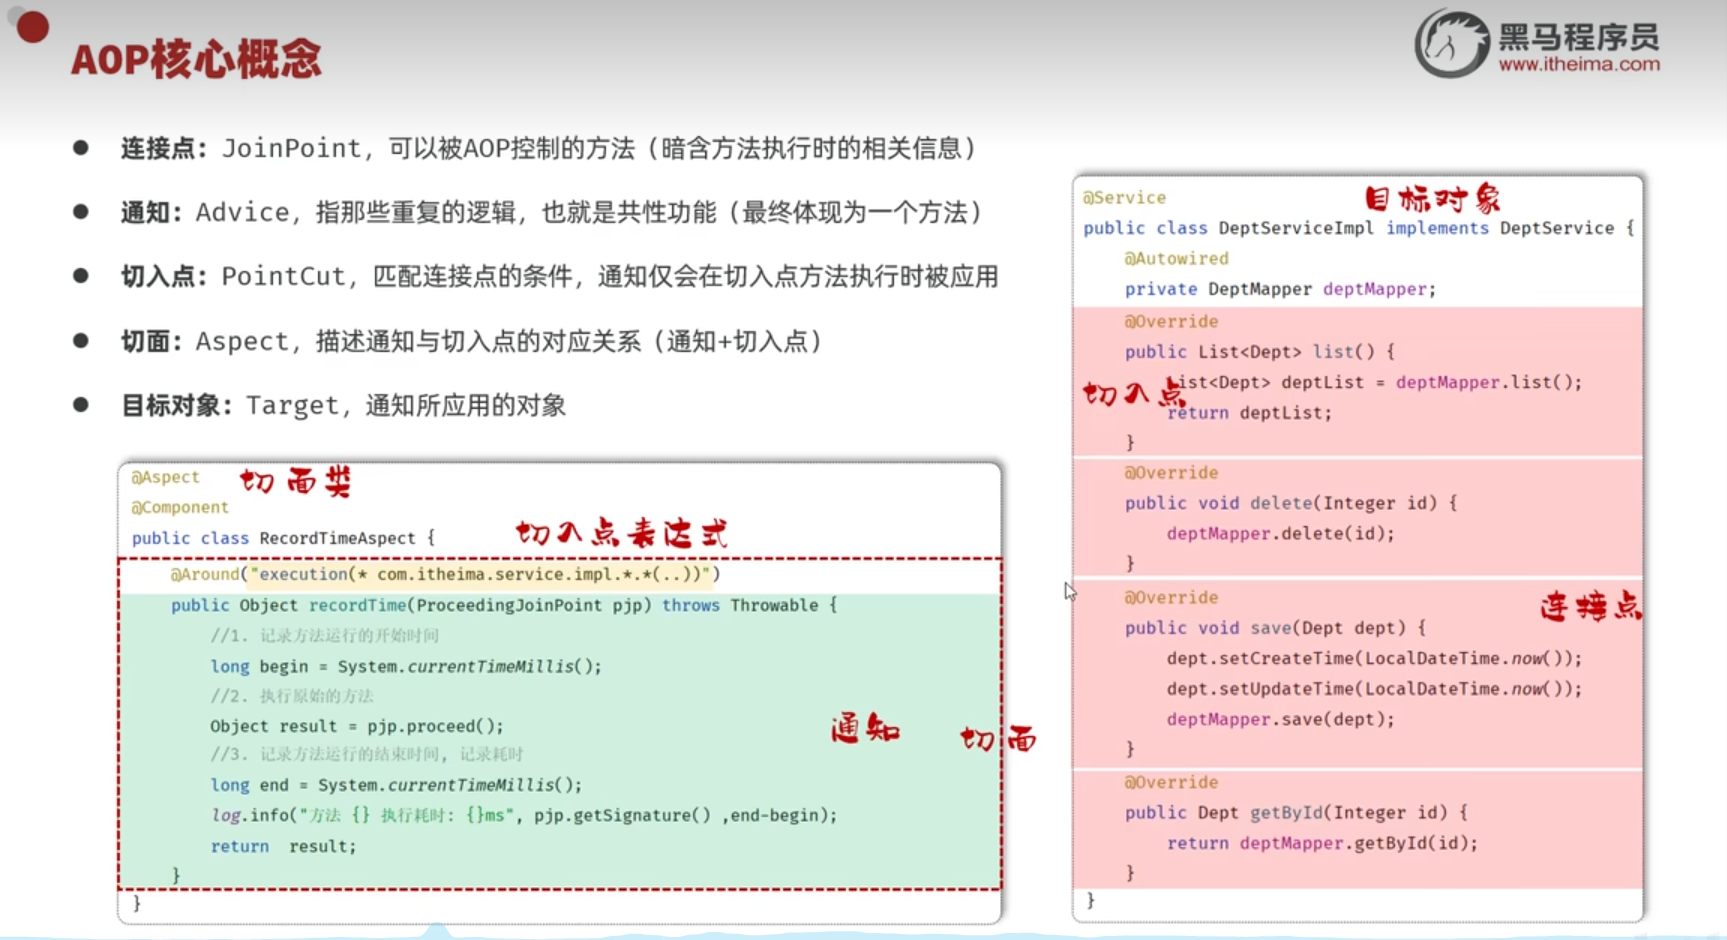Click the @Service annotation in right code

click(x=1124, y=197)
